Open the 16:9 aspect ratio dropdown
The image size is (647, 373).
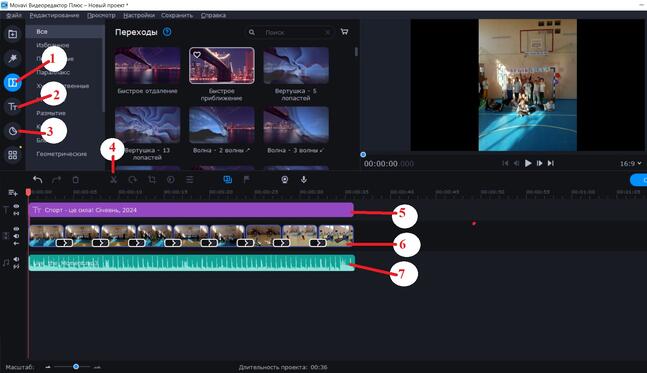(x=630, y=164)
